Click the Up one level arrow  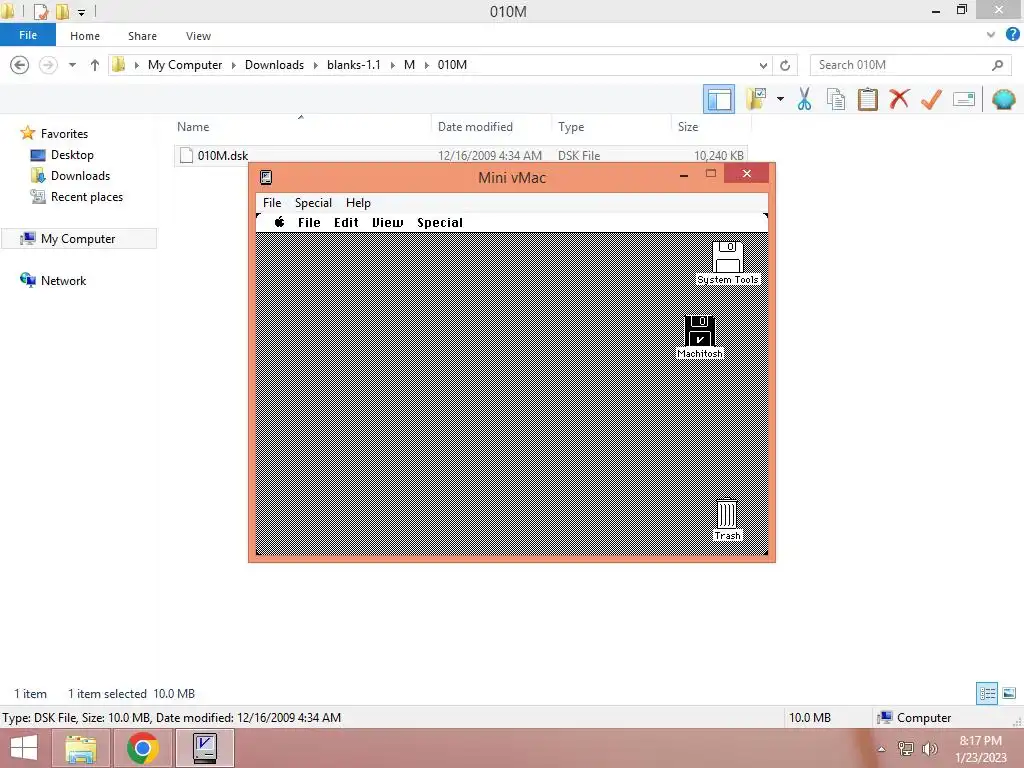95,65
